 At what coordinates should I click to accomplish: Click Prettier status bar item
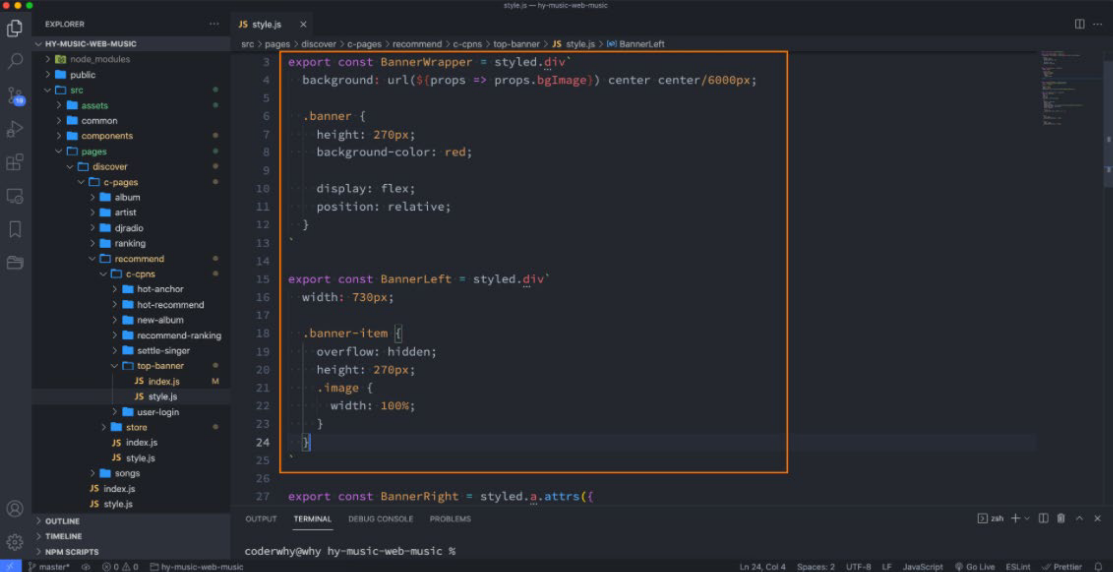(1062, 566)
